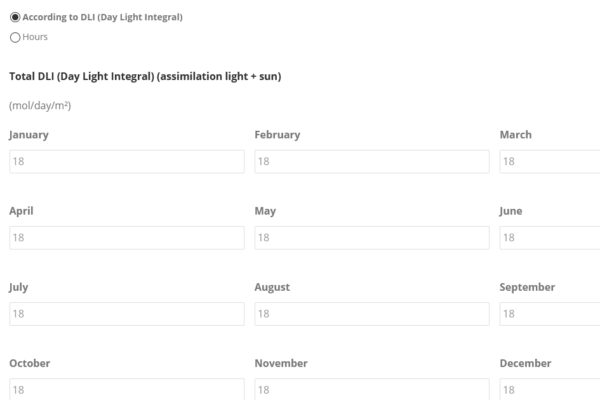Select the August DLI text field
The height and width of the screenshot is (400, 600).
pos(372,314)
